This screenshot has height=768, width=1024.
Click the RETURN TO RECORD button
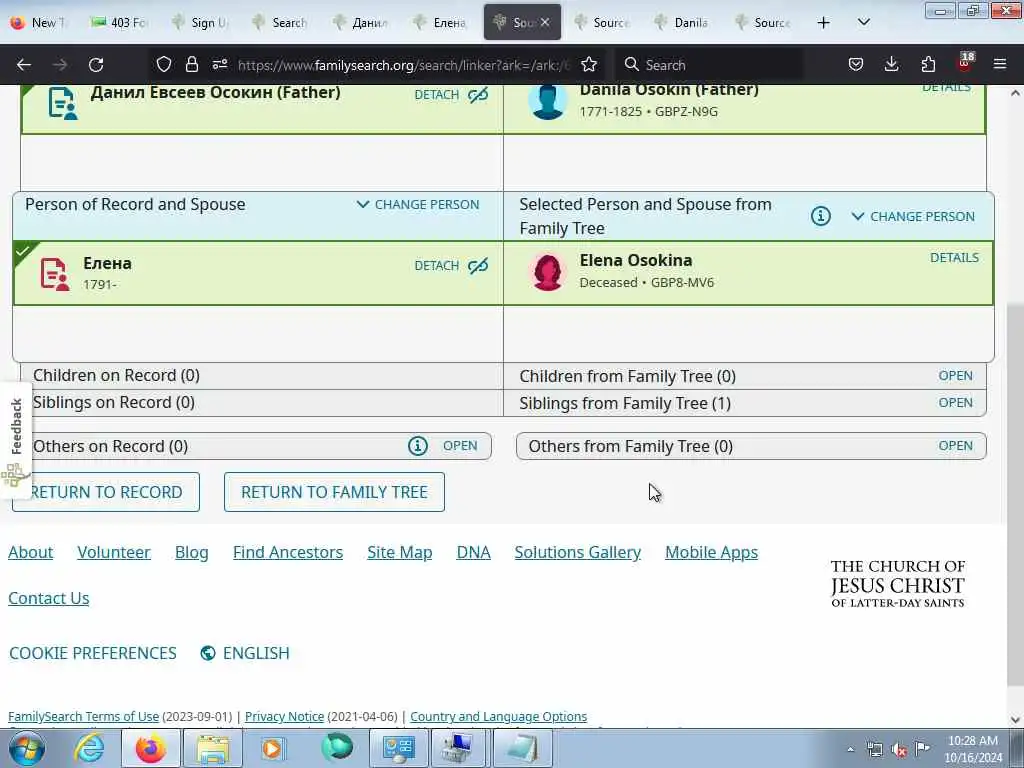(106, 492)
